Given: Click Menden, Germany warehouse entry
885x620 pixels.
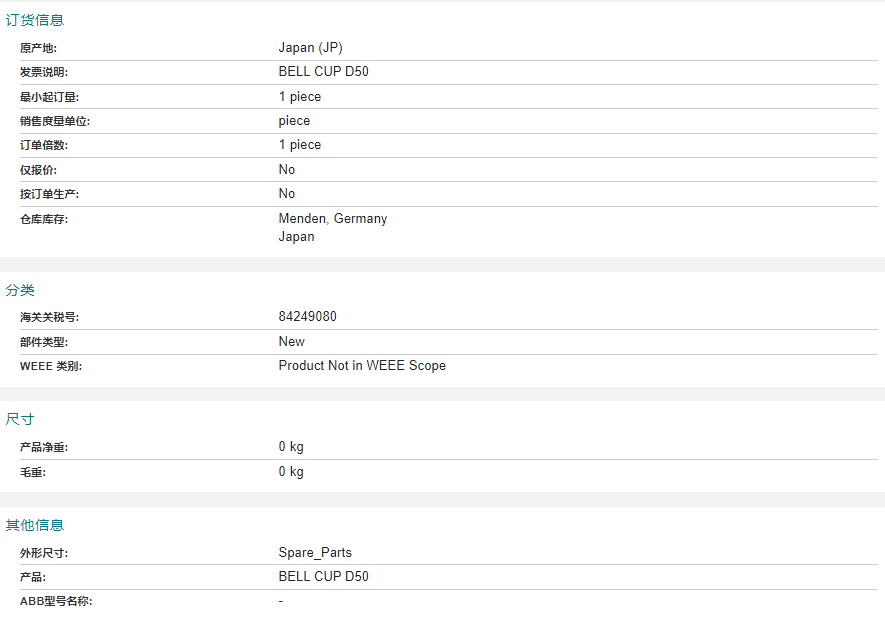Looking at the screenshot, I should pyautogui.click(x=333, y=219).
